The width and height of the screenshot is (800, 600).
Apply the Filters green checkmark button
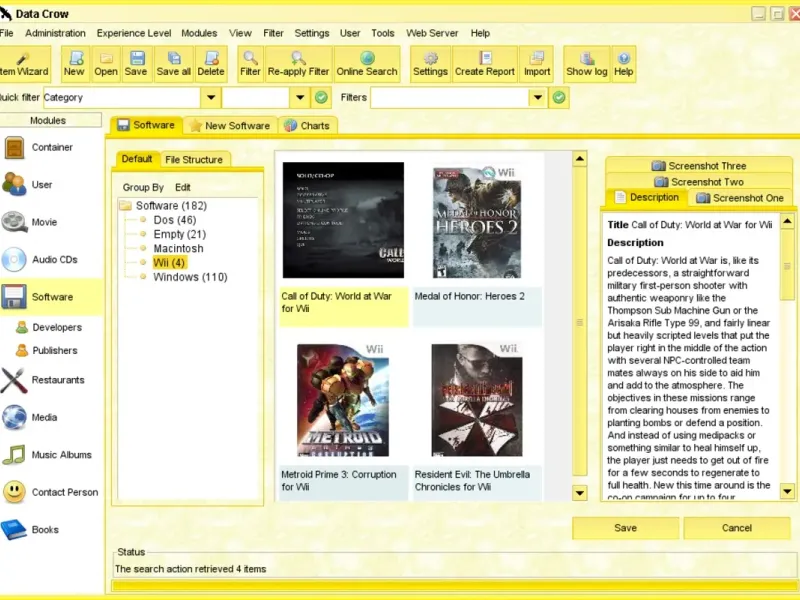[559, 98]
